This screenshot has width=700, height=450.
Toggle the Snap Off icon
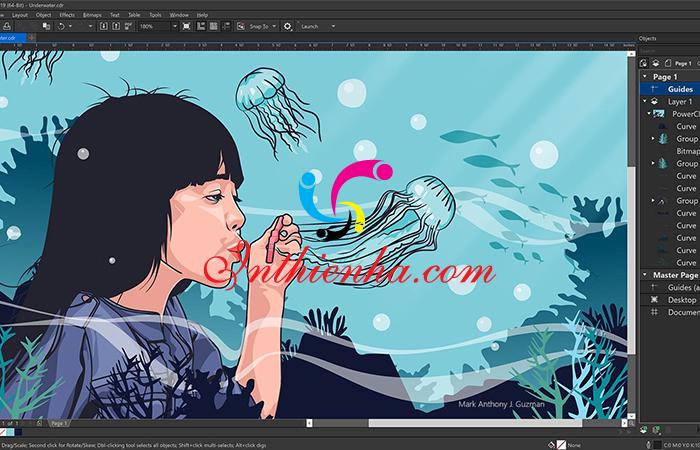point(241,26)
